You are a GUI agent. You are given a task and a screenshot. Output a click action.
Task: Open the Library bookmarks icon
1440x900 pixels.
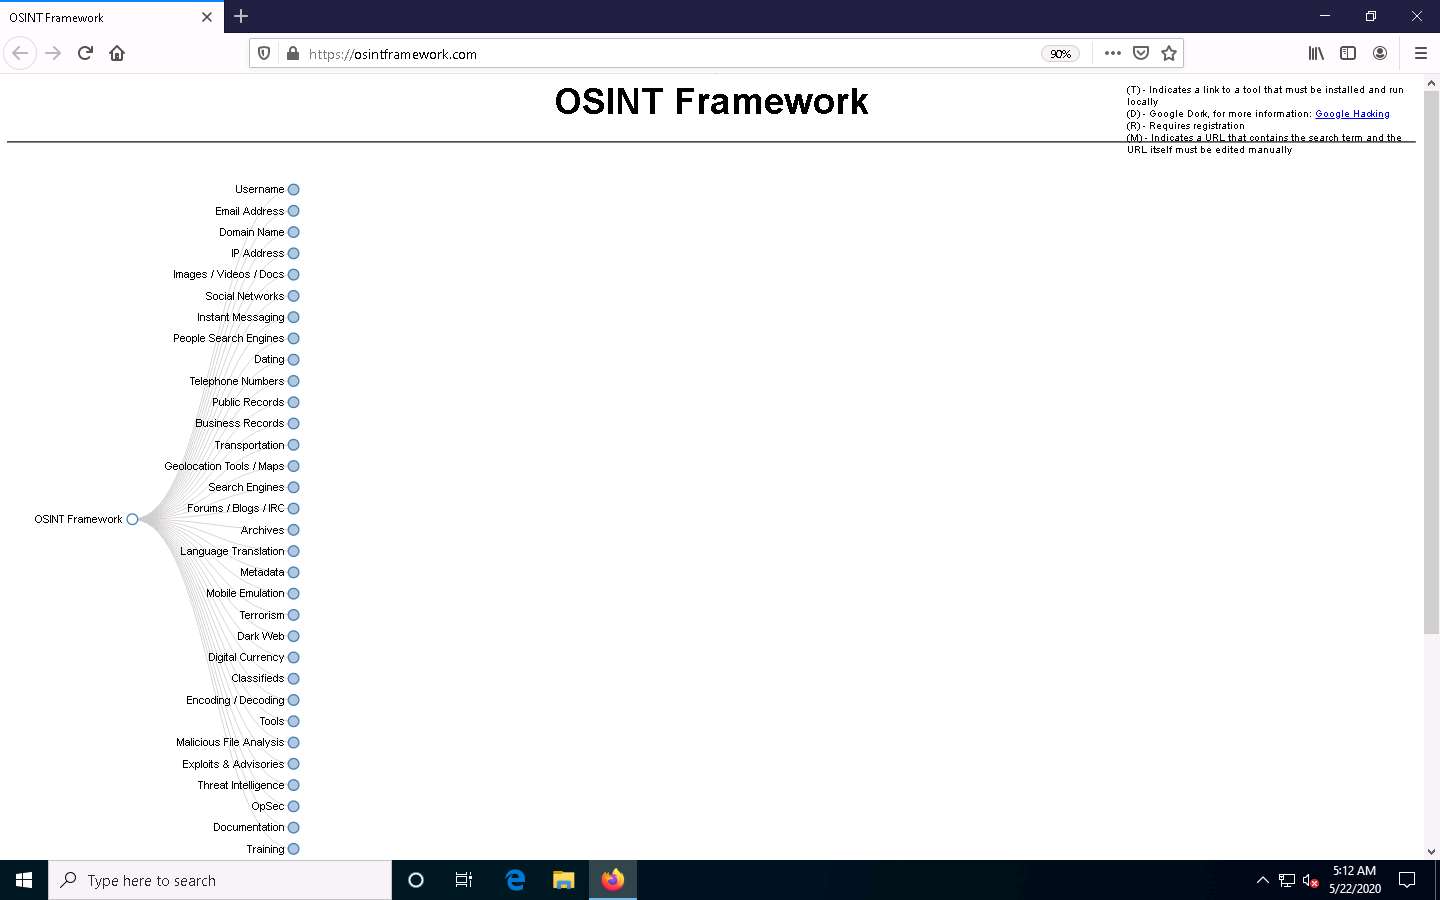point(1316,53)
